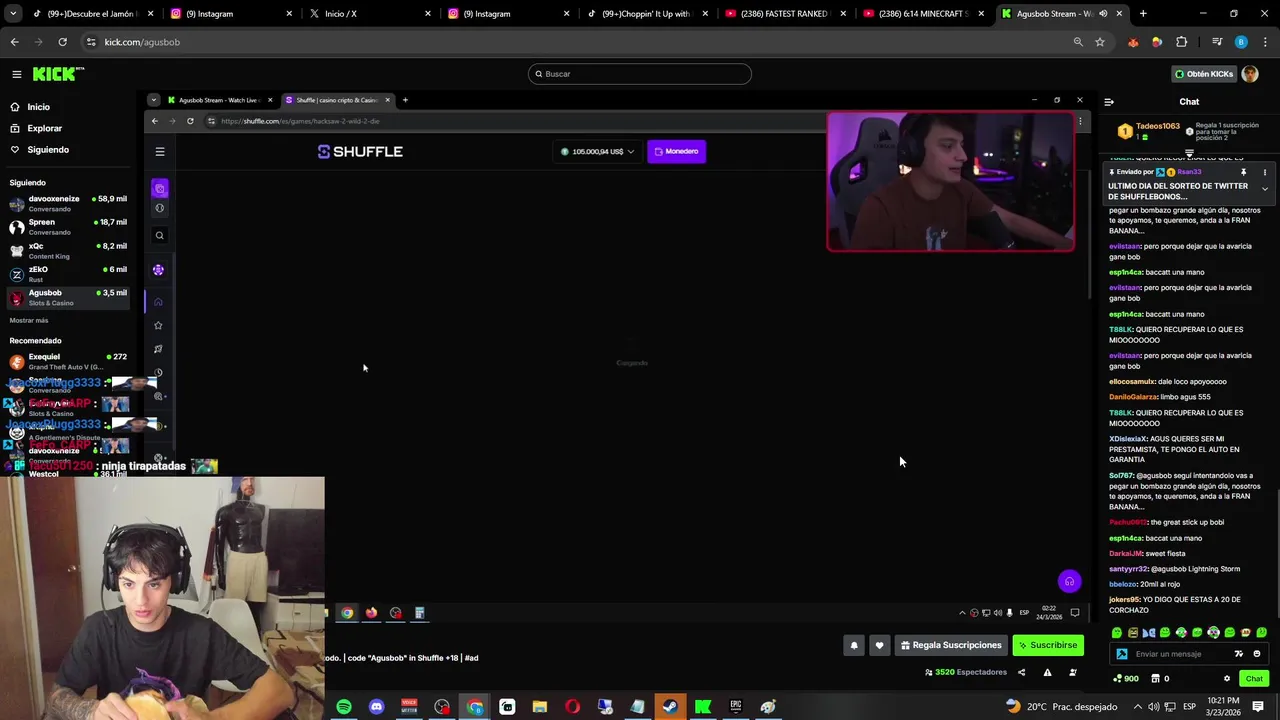The width and height of the screenshot is (1280, 720).
Task: Click Obtén KICKs button
Action: tap(1204, 74)
